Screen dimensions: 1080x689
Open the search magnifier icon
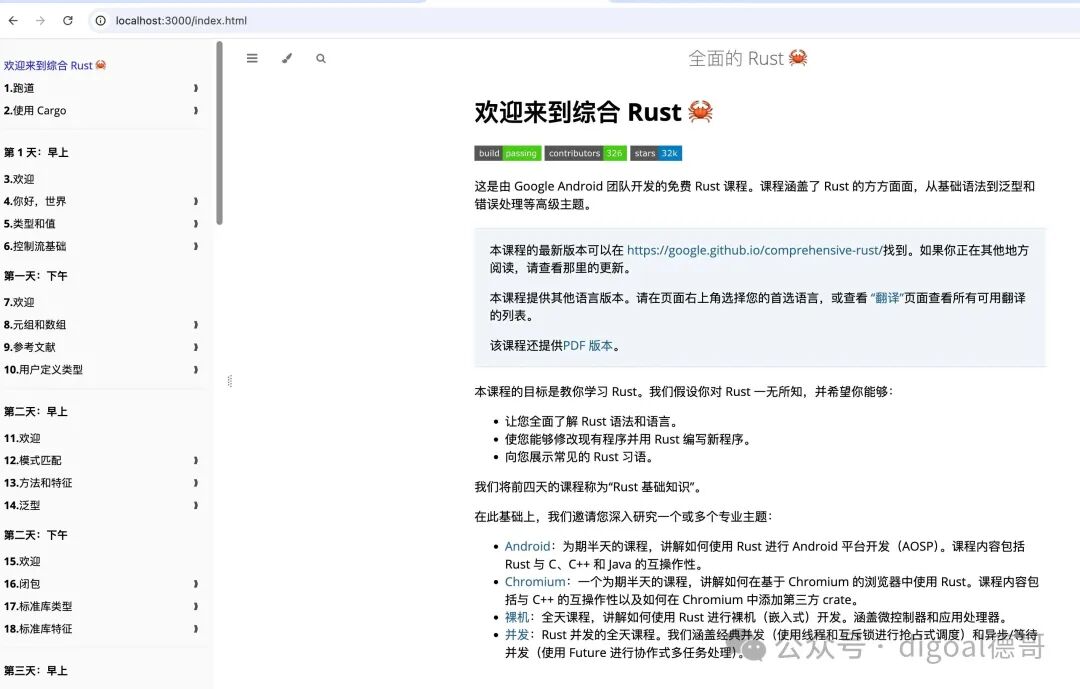pyautogui.click(x=321, y=59)
